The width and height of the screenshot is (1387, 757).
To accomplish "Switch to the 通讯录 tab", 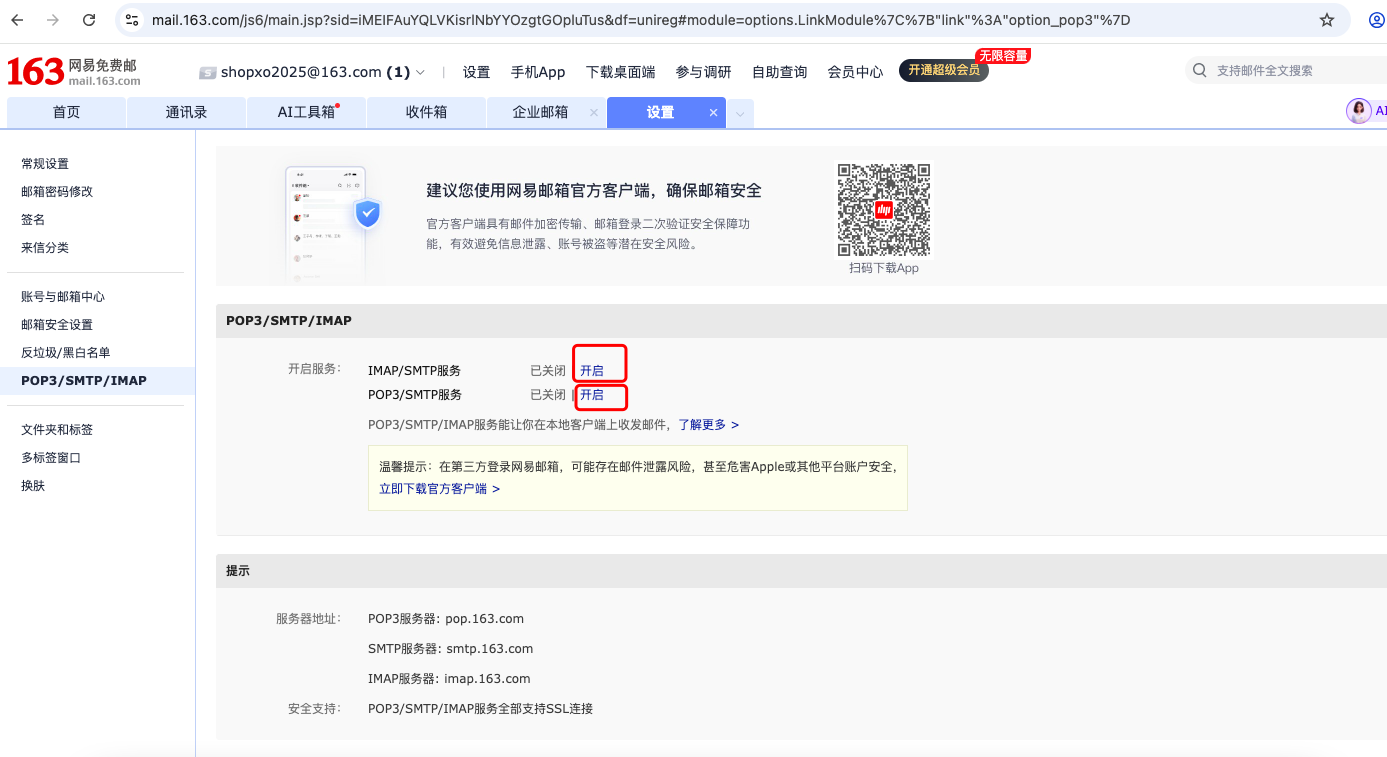I will point(186,113).
